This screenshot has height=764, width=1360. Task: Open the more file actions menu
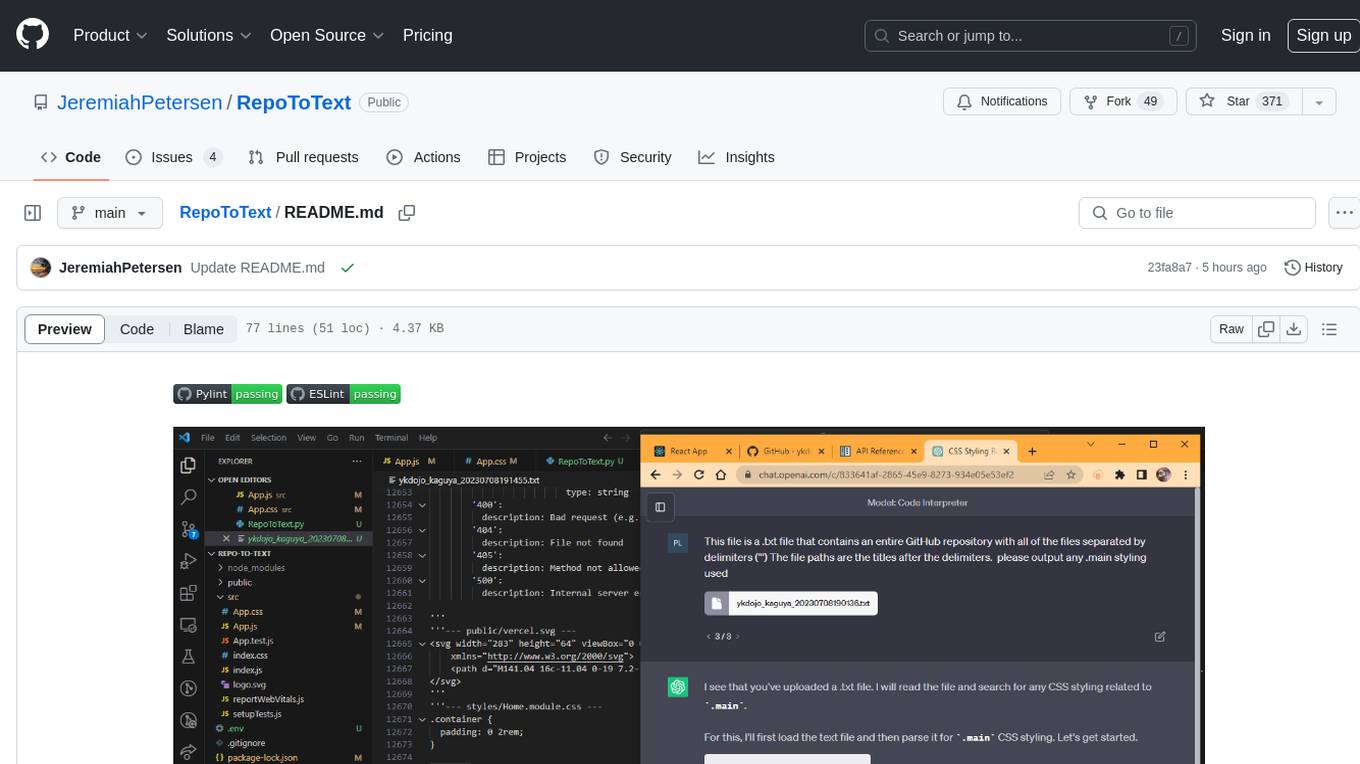(x=1344, y=213)
